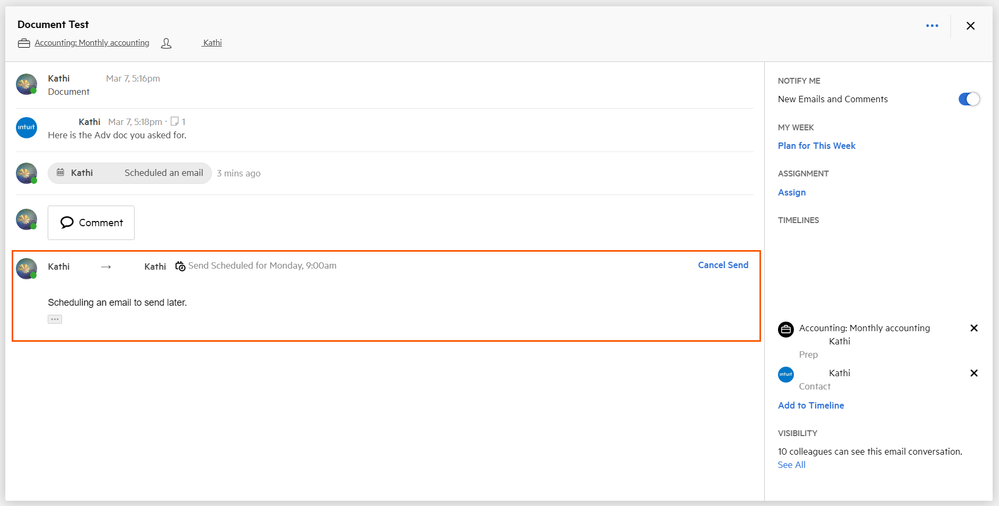Click the briefcase icon in Timelines
The width and height of the screenshot is (999, 506).
pos(786,329)
